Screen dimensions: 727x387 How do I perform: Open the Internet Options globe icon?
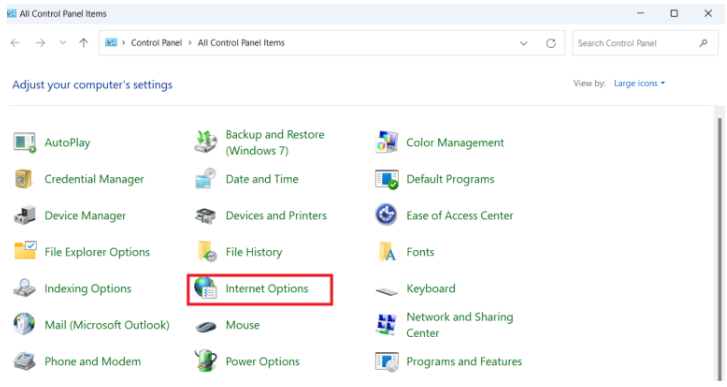[x=205, y=288]
